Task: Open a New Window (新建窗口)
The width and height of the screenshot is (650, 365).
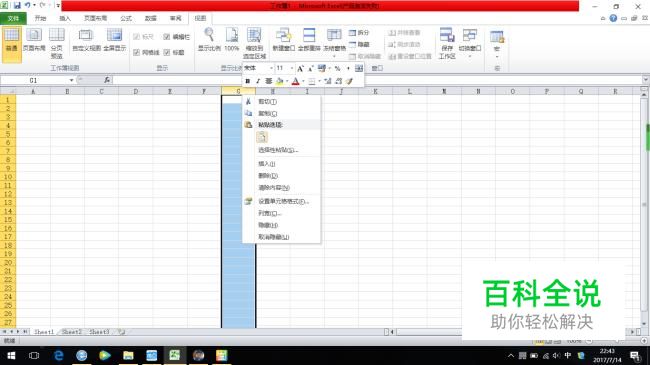Action: pos(284,40)
